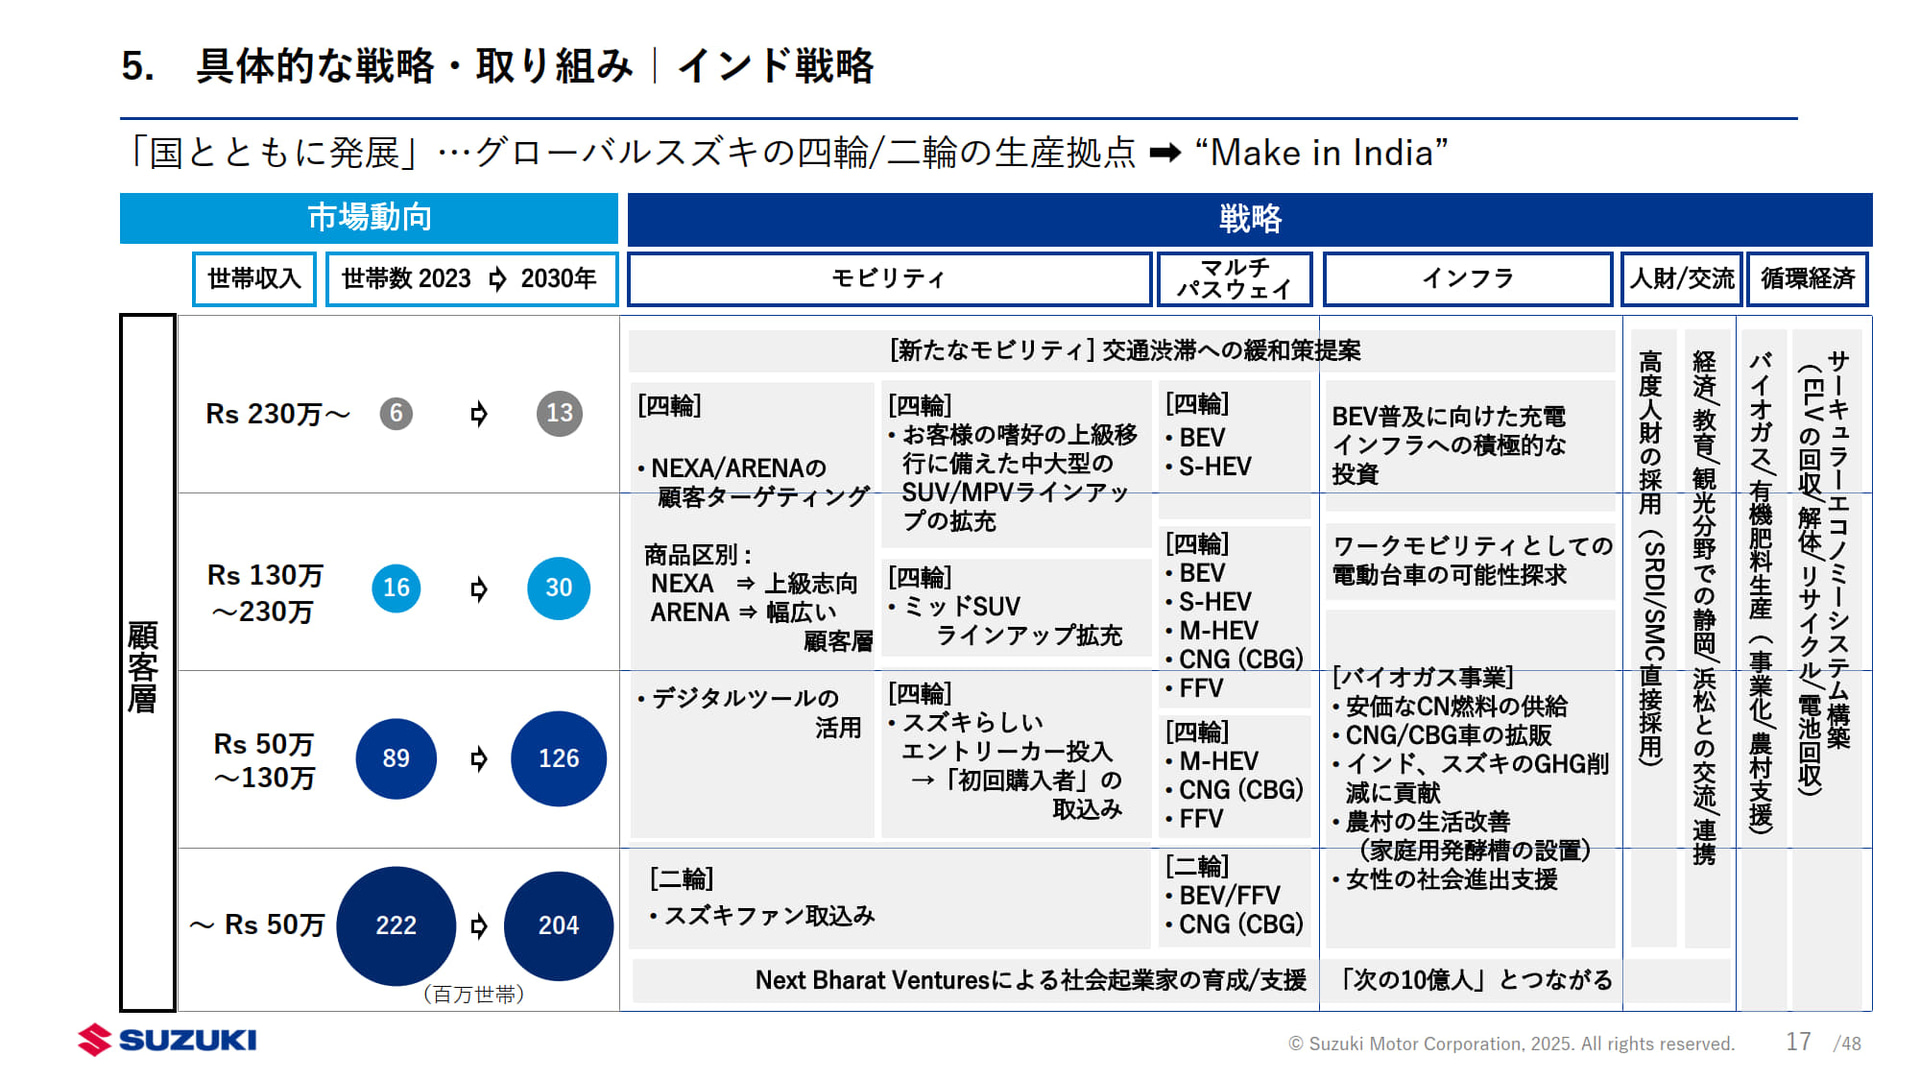The width and height of the screenshot is (1920, 1080).
Task: Toggle the large circle labeled 222
Action: pyautogui.click(x=396, y=926)
